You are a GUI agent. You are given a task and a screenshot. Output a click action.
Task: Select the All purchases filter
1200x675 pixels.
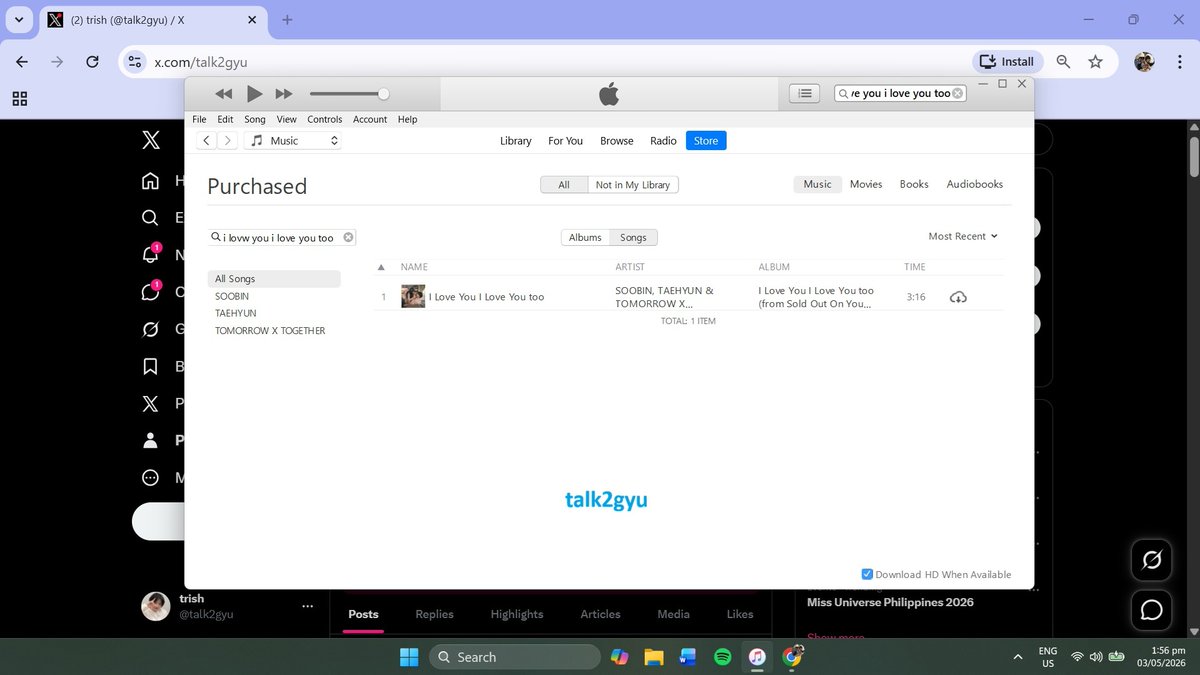[x=564, y=185]
